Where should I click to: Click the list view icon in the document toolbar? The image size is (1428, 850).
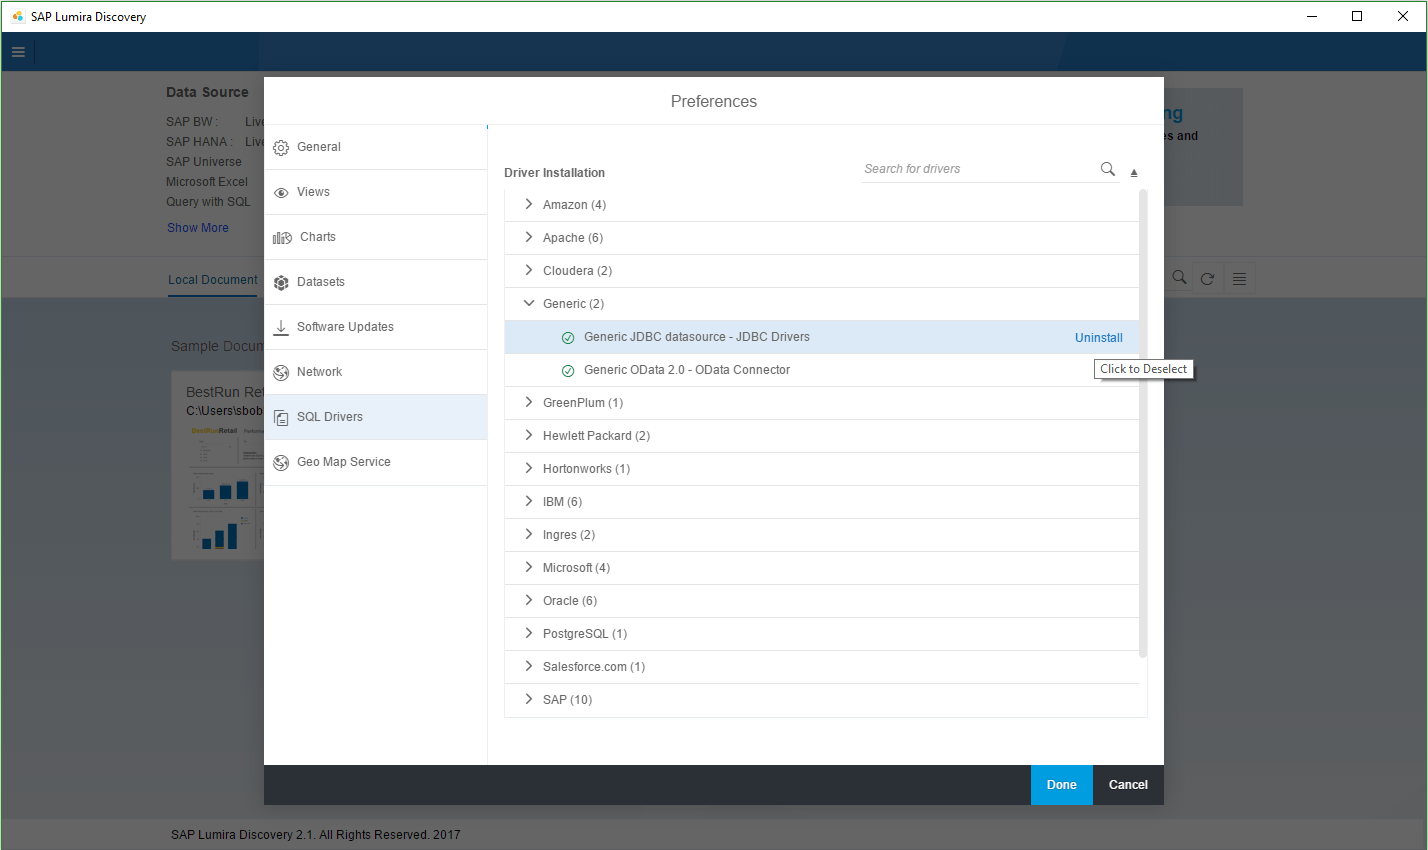click(x=1239, y=279)
